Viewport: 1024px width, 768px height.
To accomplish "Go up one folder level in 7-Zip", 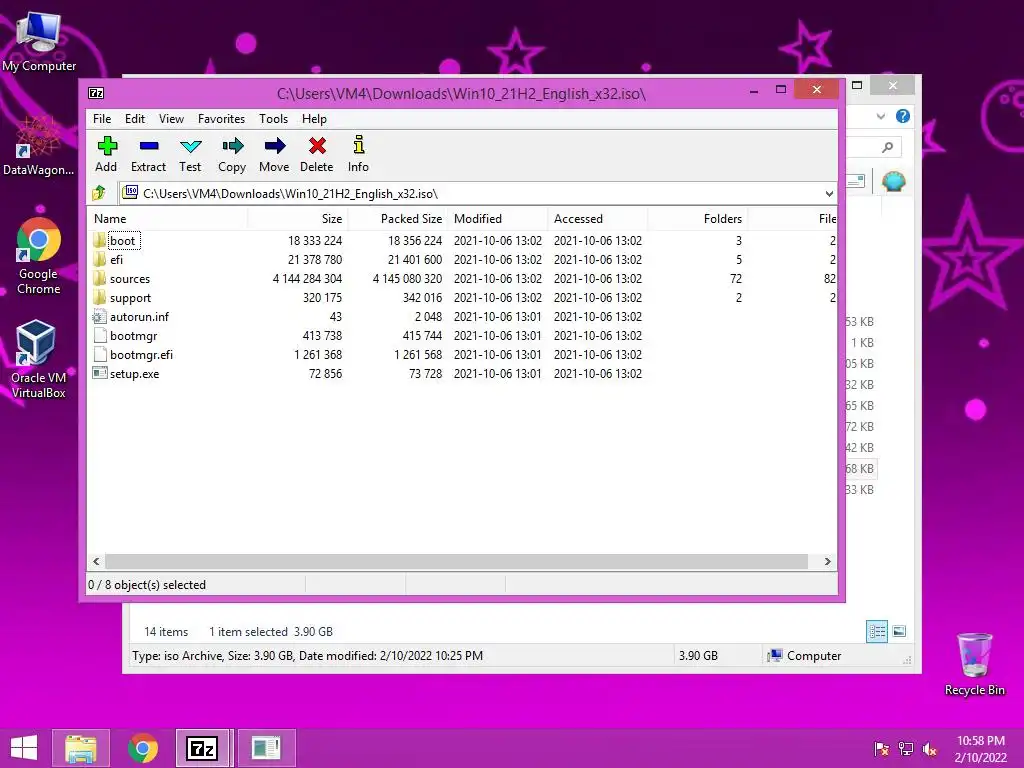I will (x=99, y=193).
